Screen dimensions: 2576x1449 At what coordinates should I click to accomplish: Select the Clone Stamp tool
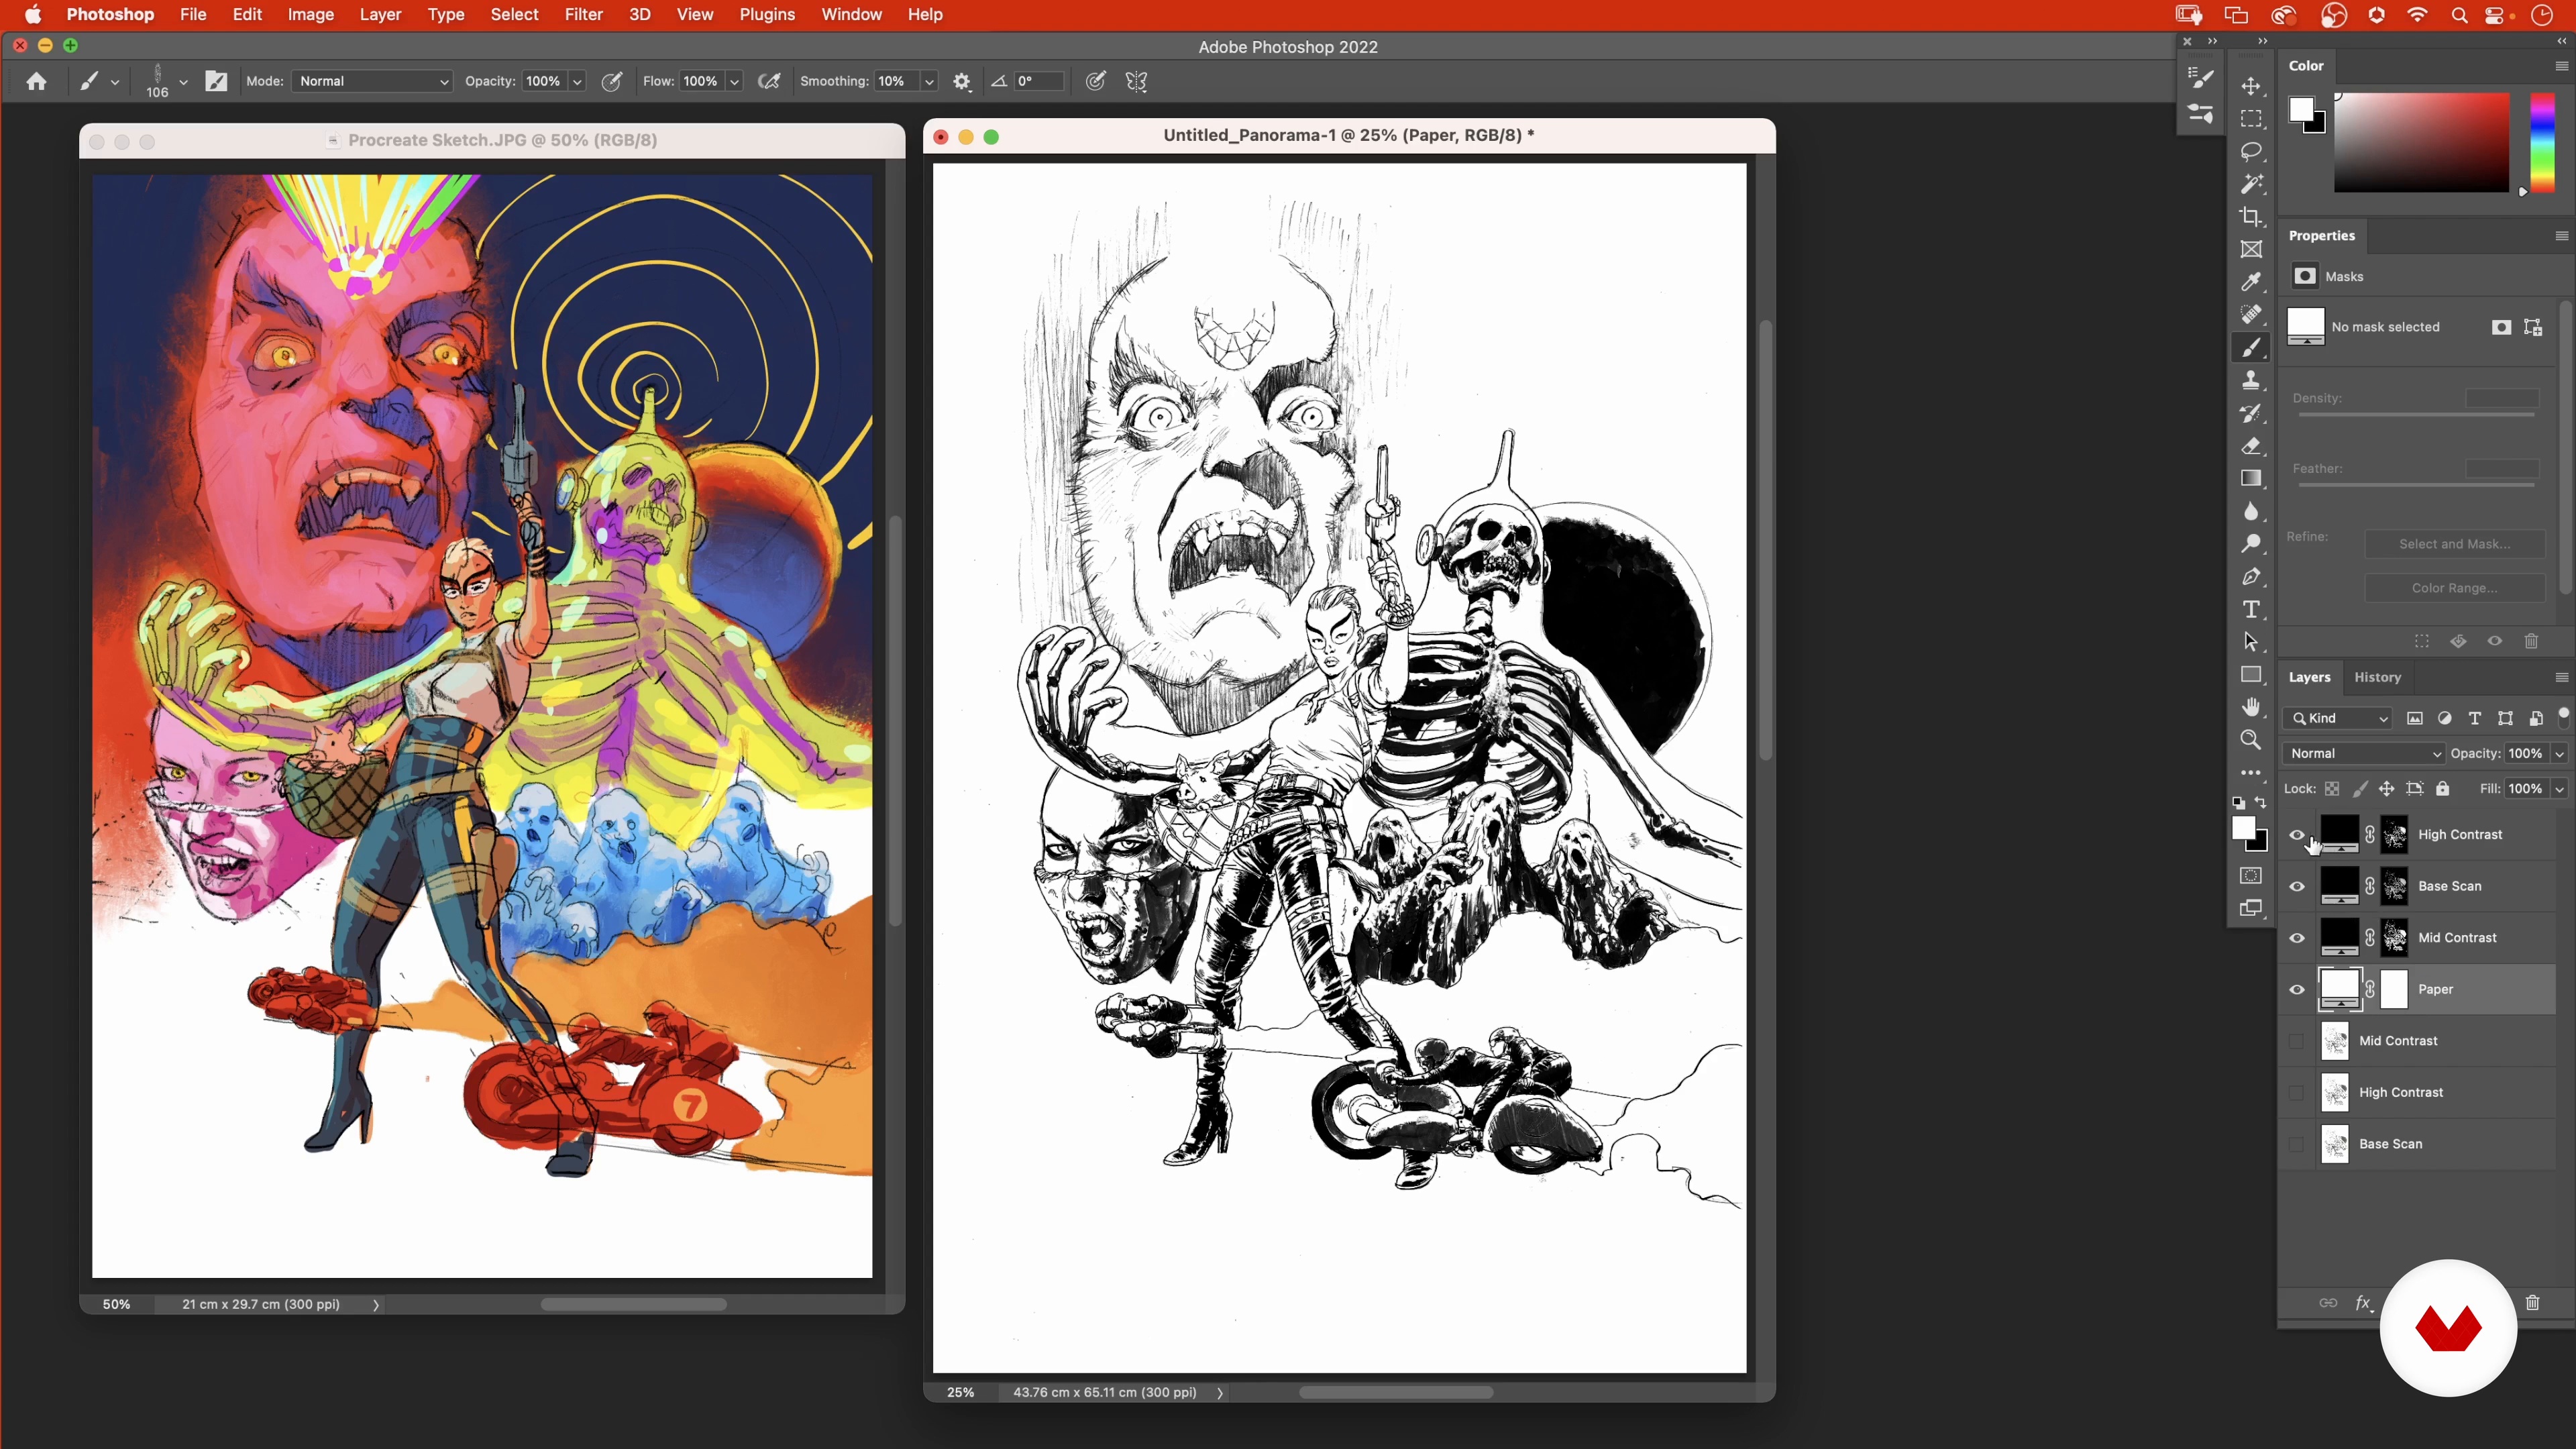(2251, 381)
